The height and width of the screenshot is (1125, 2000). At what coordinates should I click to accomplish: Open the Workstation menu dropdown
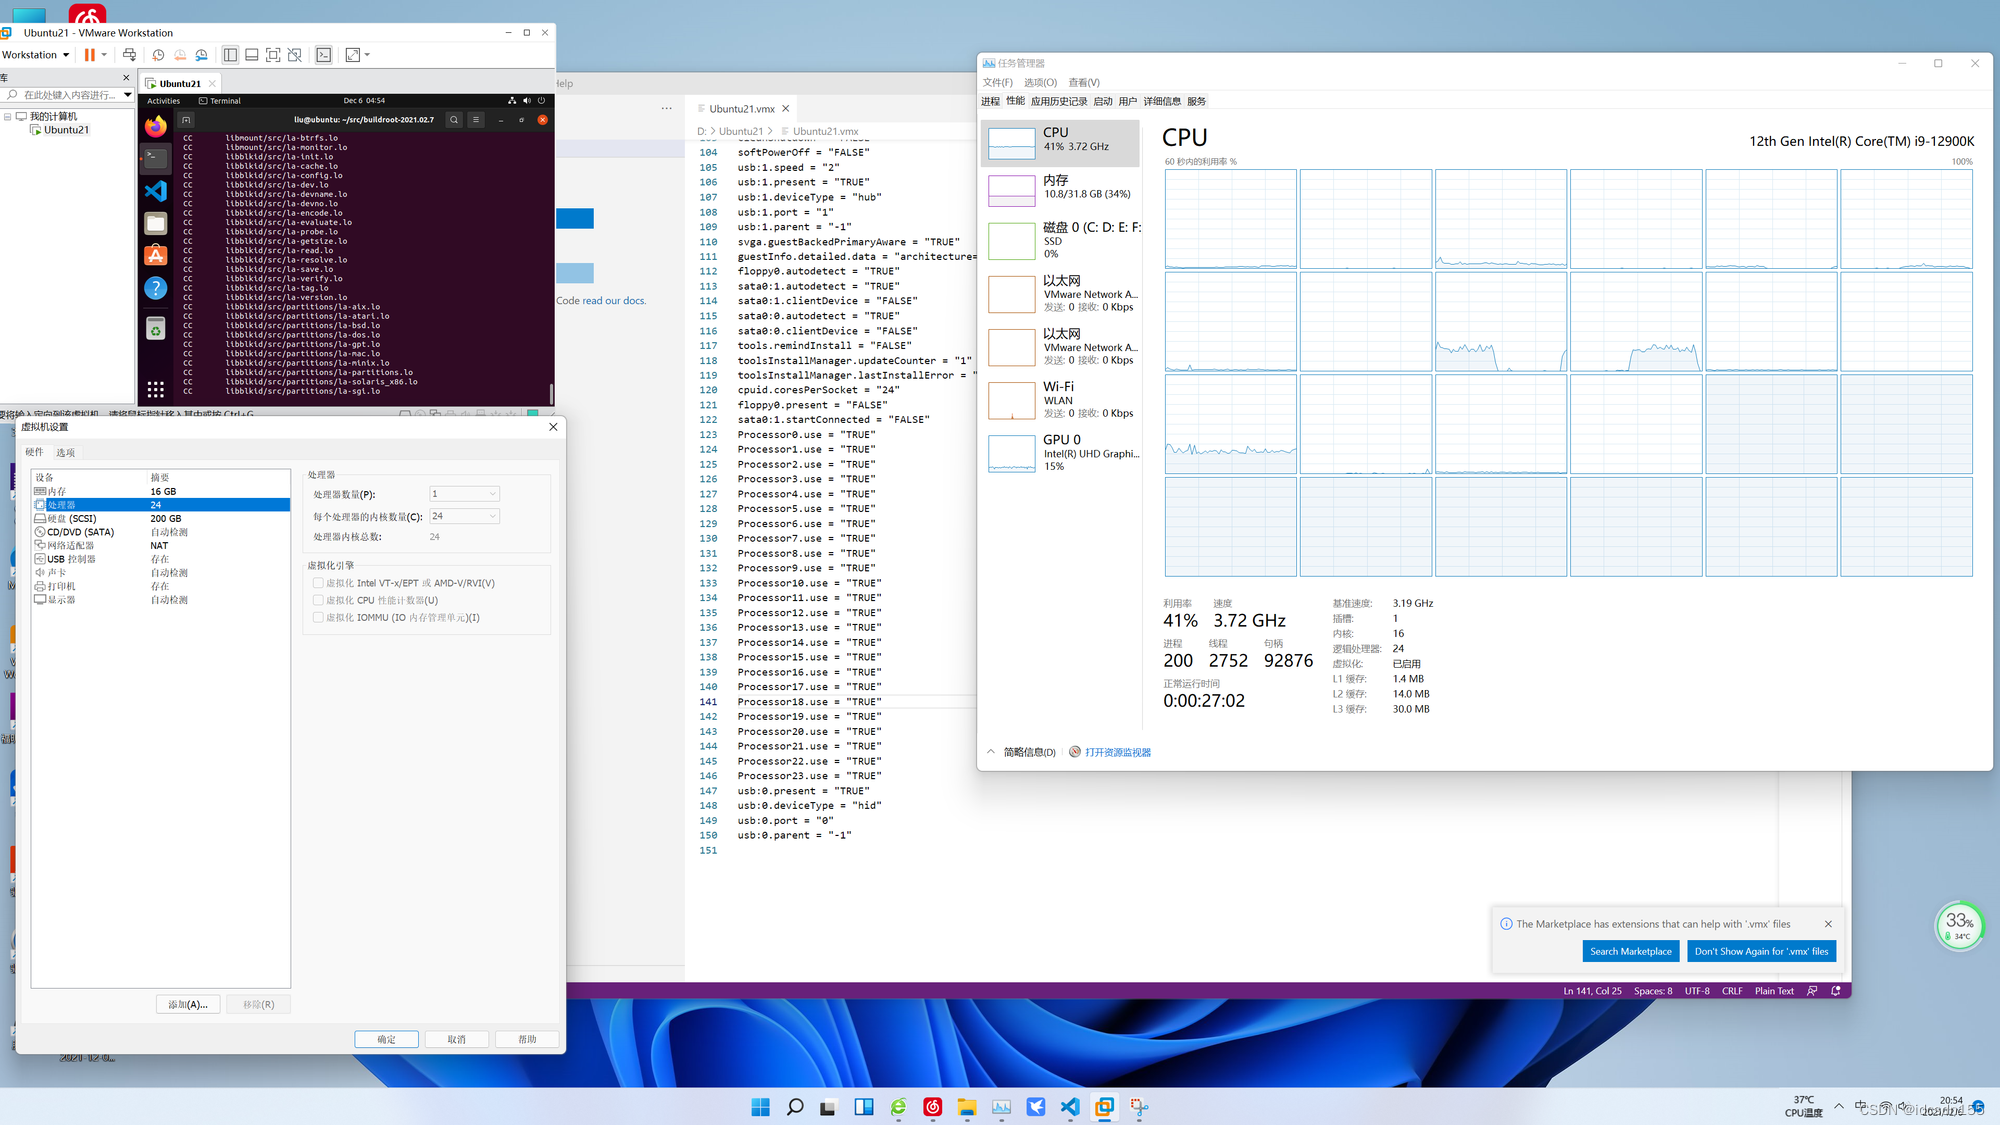(36, 55)
